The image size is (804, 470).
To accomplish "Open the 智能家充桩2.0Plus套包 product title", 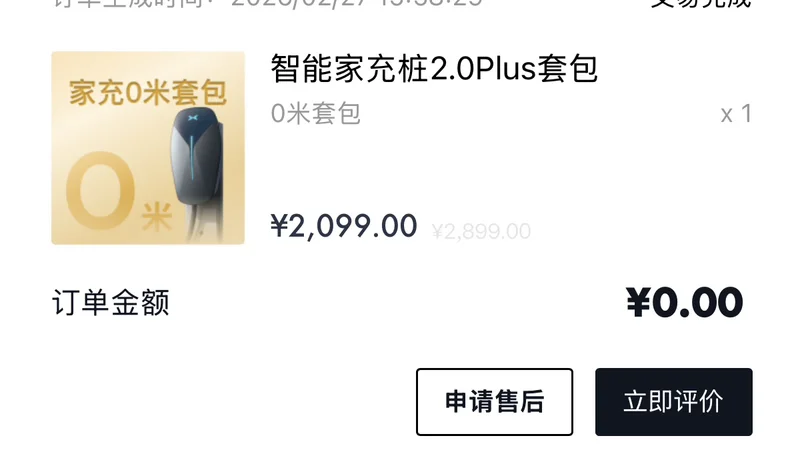I will (434, 69).
